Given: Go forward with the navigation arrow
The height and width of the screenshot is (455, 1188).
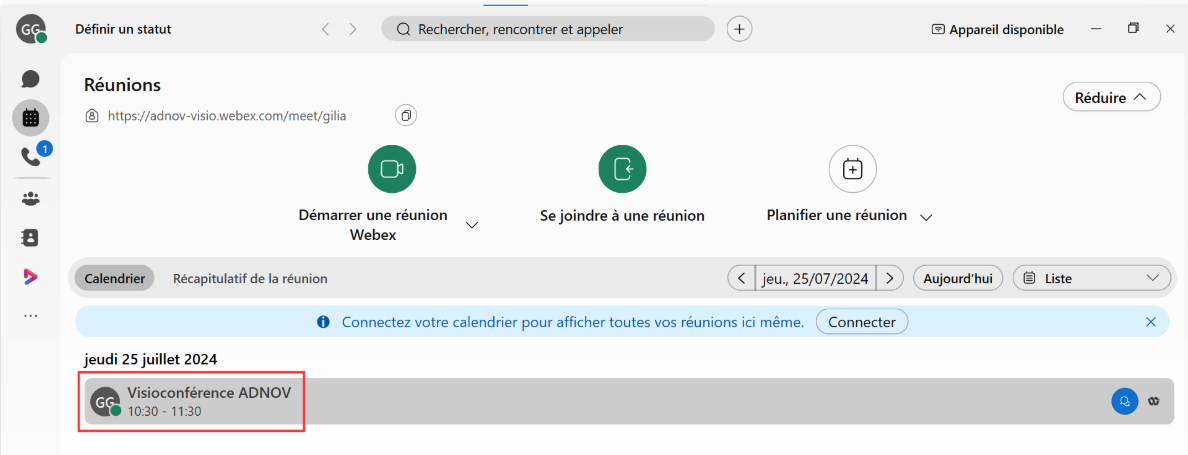Looking at the screenshot, I should [x=352, y=30].
